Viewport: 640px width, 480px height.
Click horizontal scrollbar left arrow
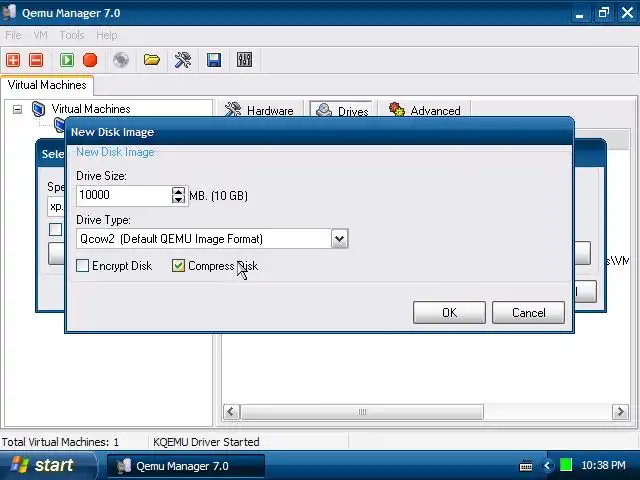click(x=231, y=411)
